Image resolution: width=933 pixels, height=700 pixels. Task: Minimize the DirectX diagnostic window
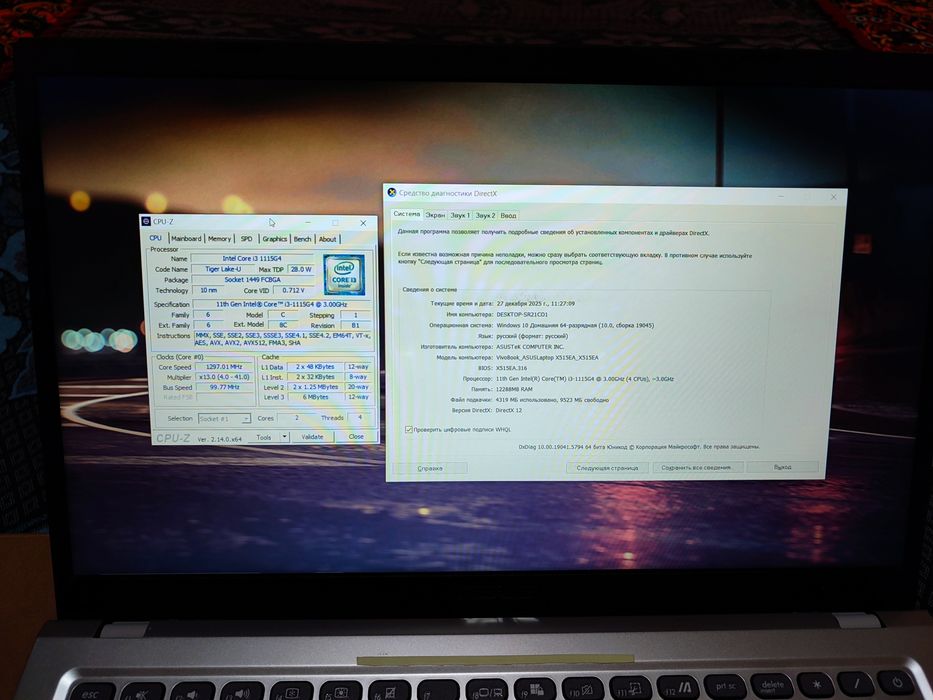(x=781, y=196)
